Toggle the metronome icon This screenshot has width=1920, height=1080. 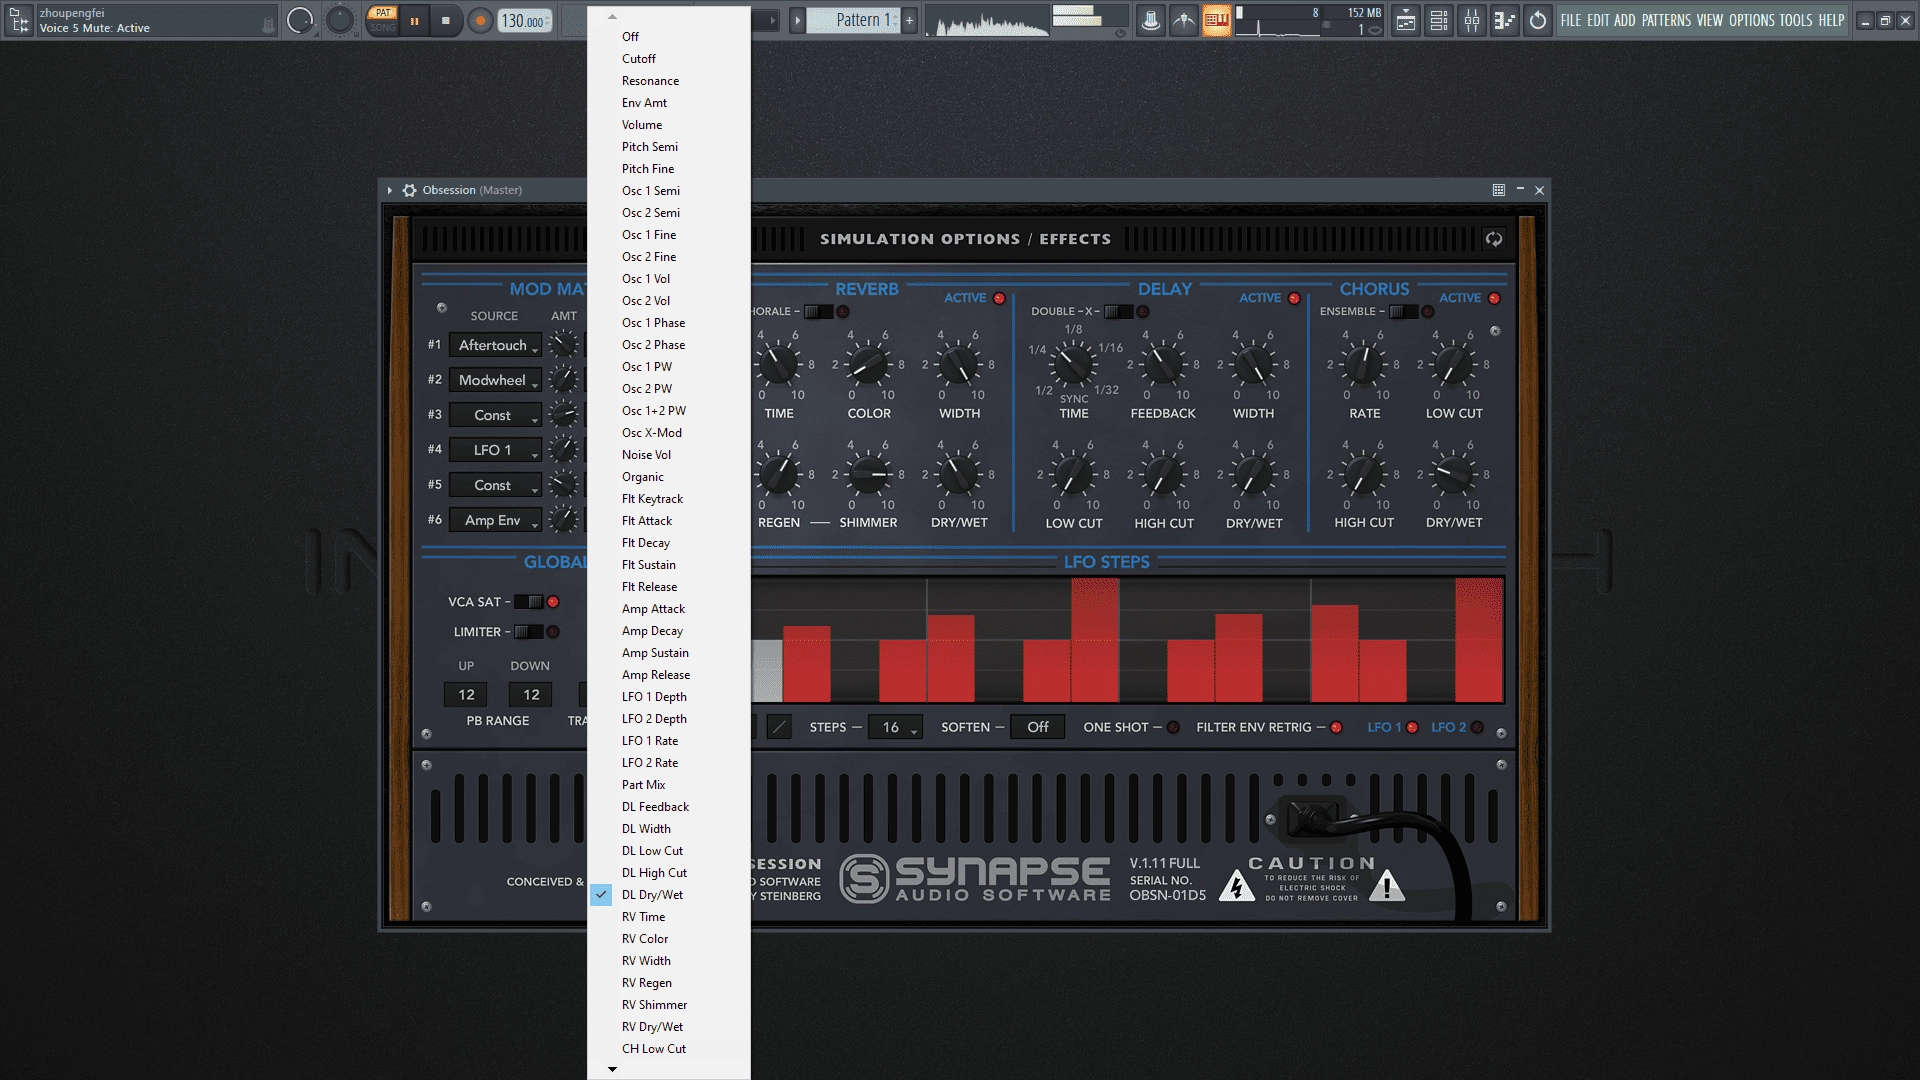(x=1151, y=20)
